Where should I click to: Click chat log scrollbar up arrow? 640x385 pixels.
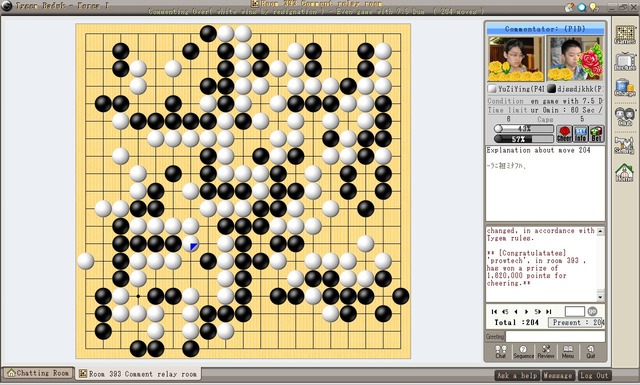point(600,231)
